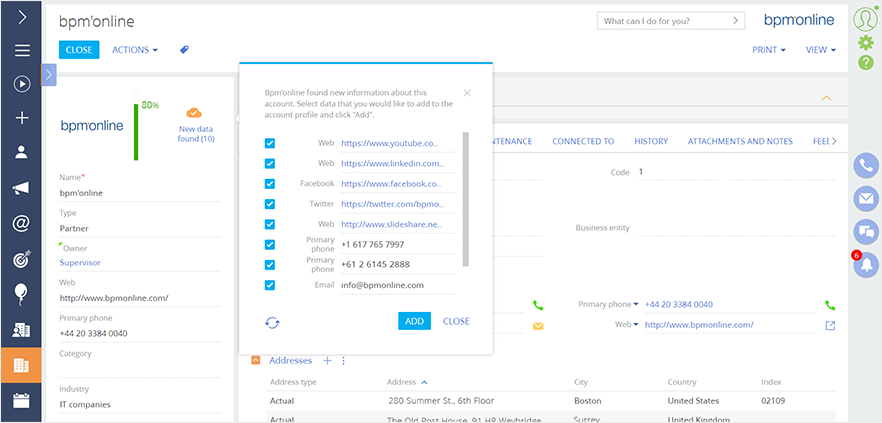Viewport: 882px width, 423px height.
Task: Click the blue CLOSE button in header
Action: coord(79,50)
